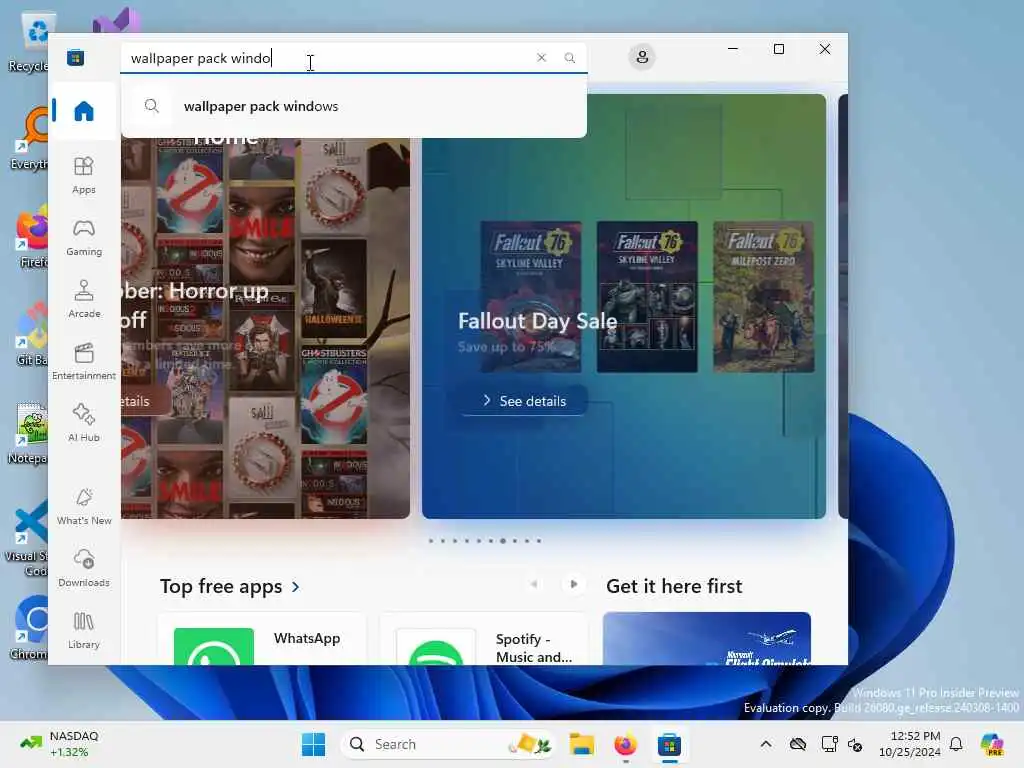Click the taskbar Search box
Viewport: 1024px width, 768px height.
(x=451, y=744)
